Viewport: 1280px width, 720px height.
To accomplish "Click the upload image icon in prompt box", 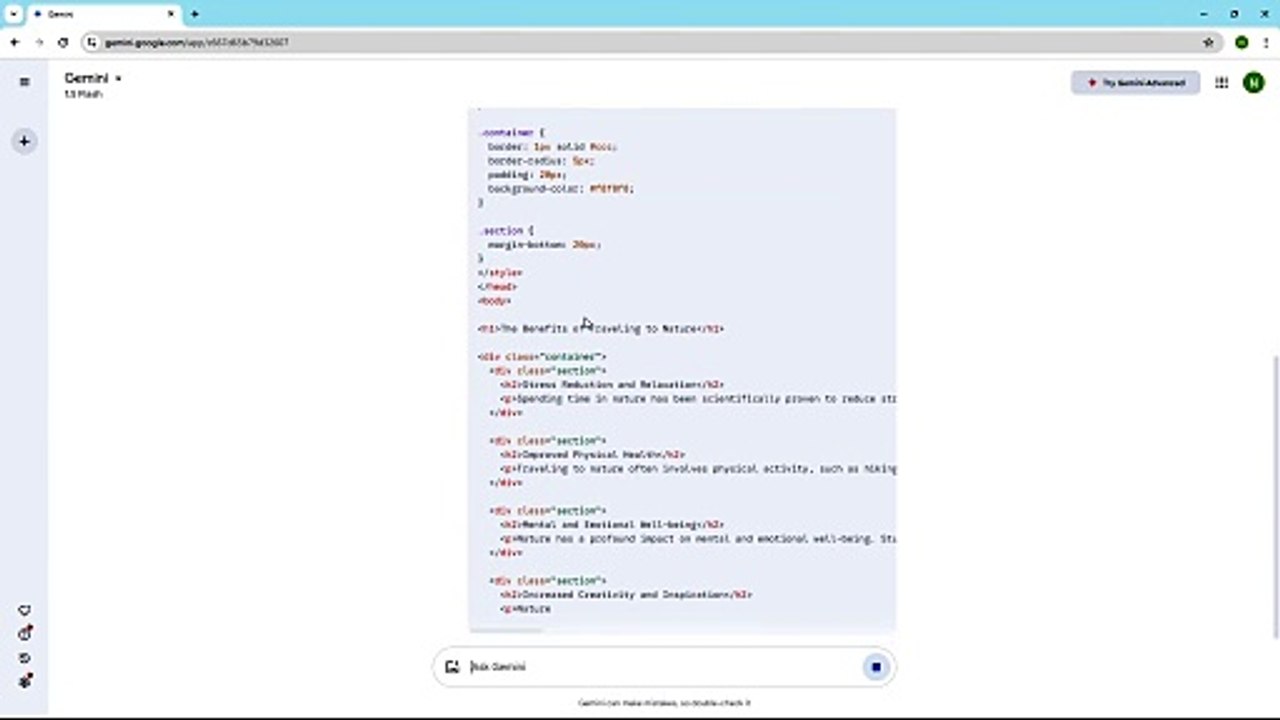I will click(x=452, y=667).
